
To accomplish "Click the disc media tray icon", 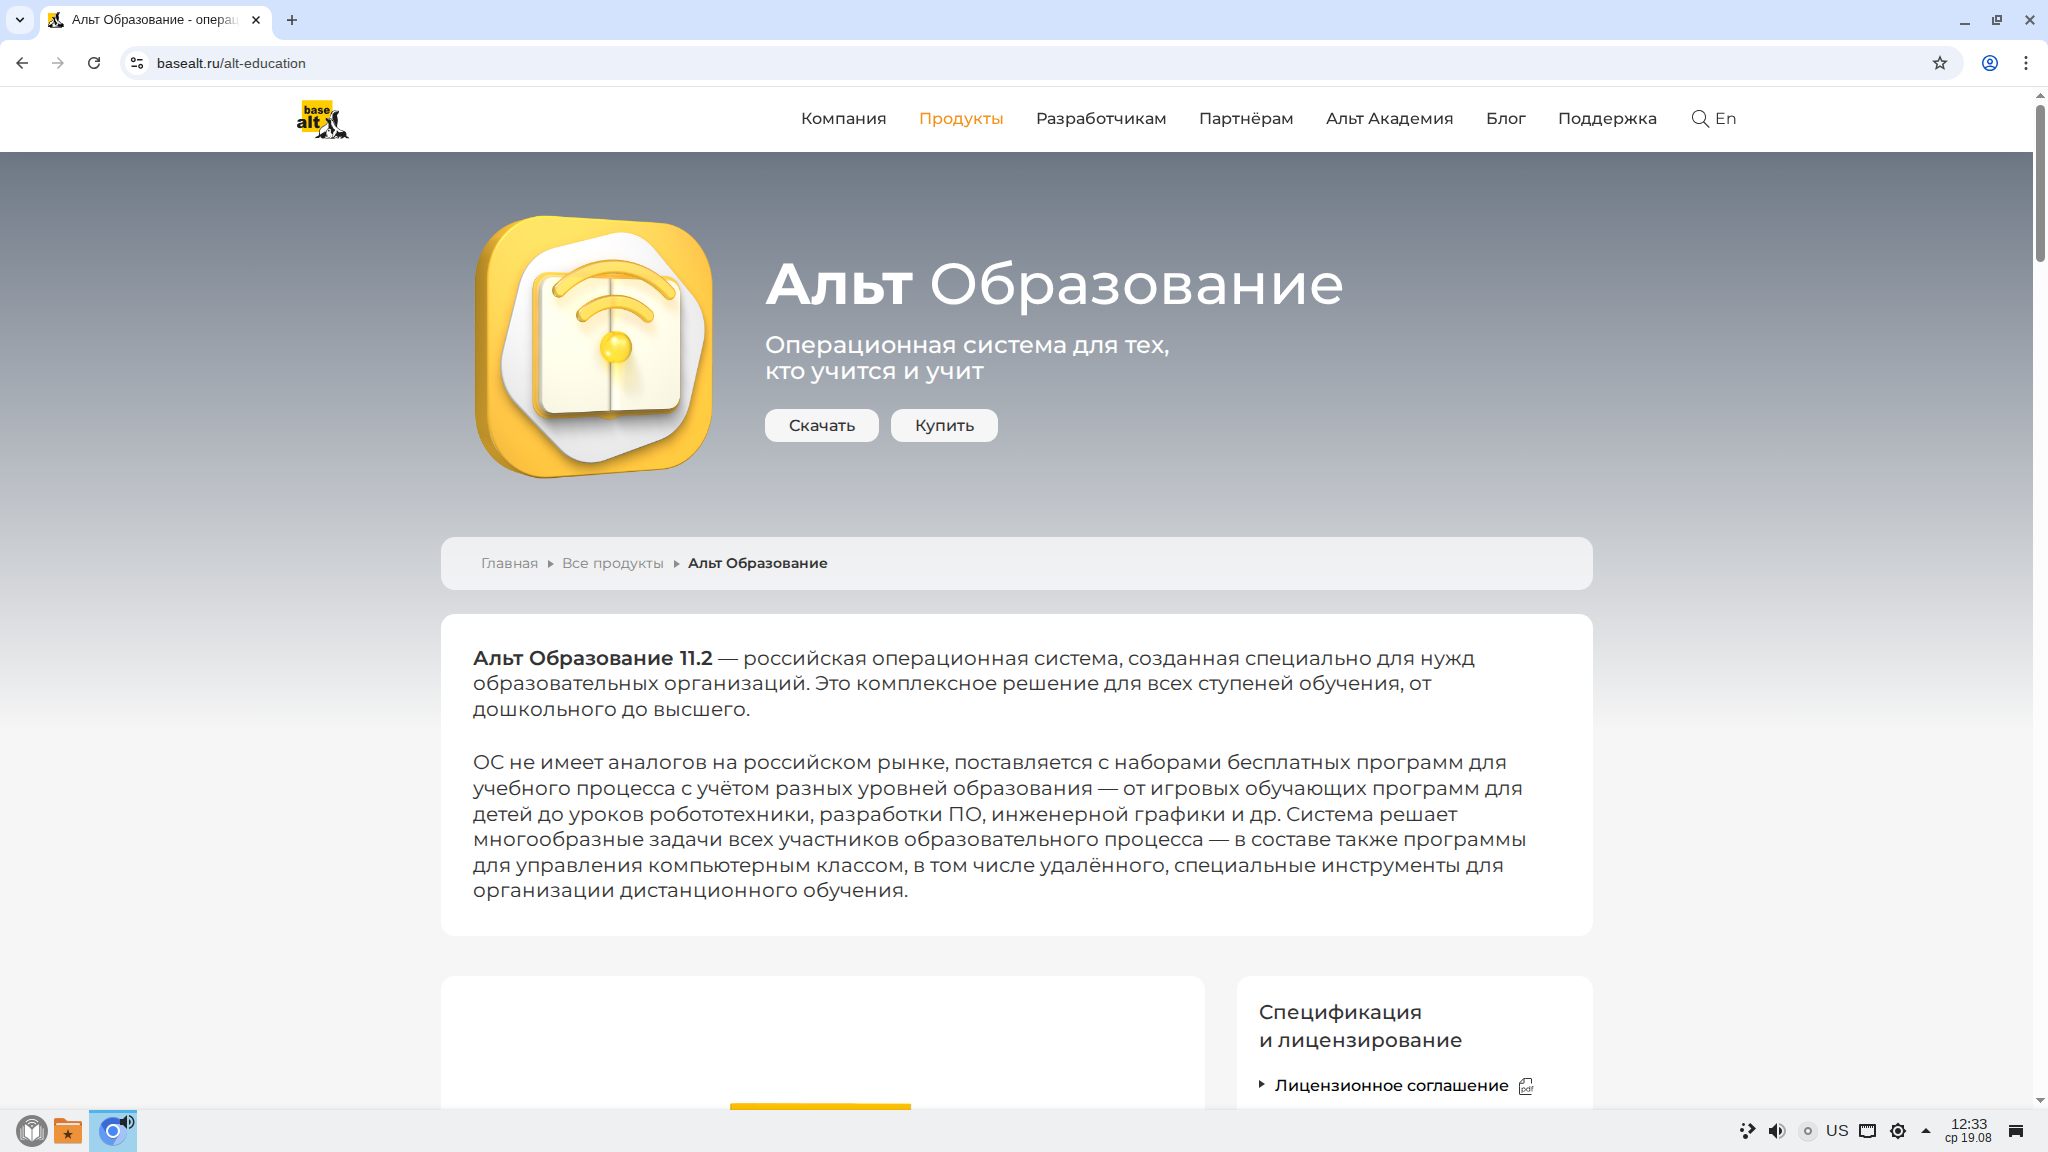I will coord(1808,1131).
